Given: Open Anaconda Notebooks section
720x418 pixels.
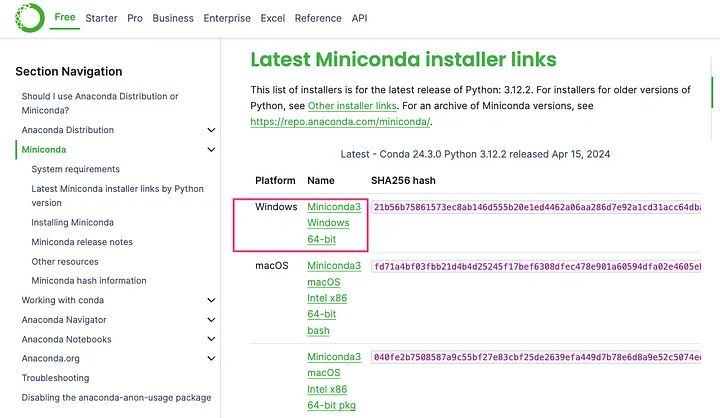Looking at the screenshot, I should [x=67, y=339].
